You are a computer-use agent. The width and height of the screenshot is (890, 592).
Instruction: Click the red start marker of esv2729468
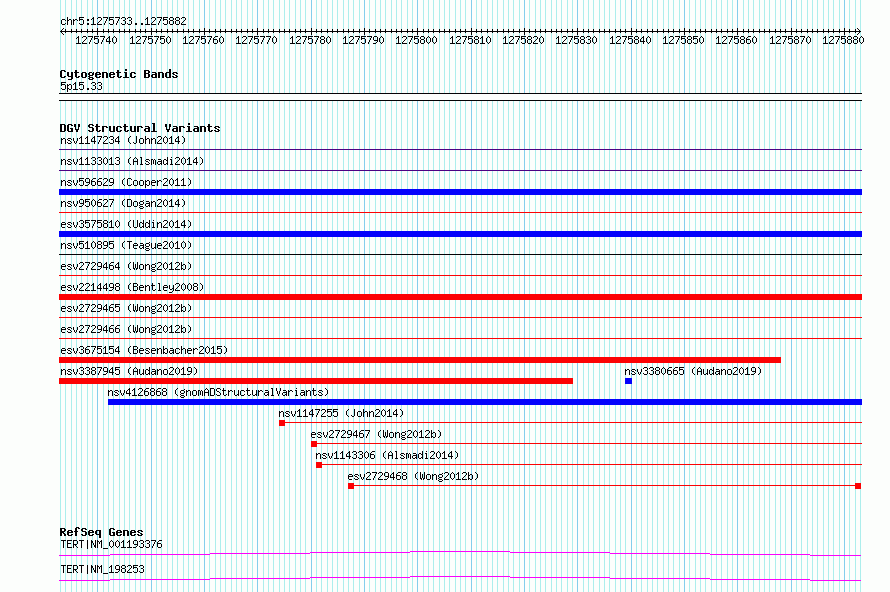(351, 486)
